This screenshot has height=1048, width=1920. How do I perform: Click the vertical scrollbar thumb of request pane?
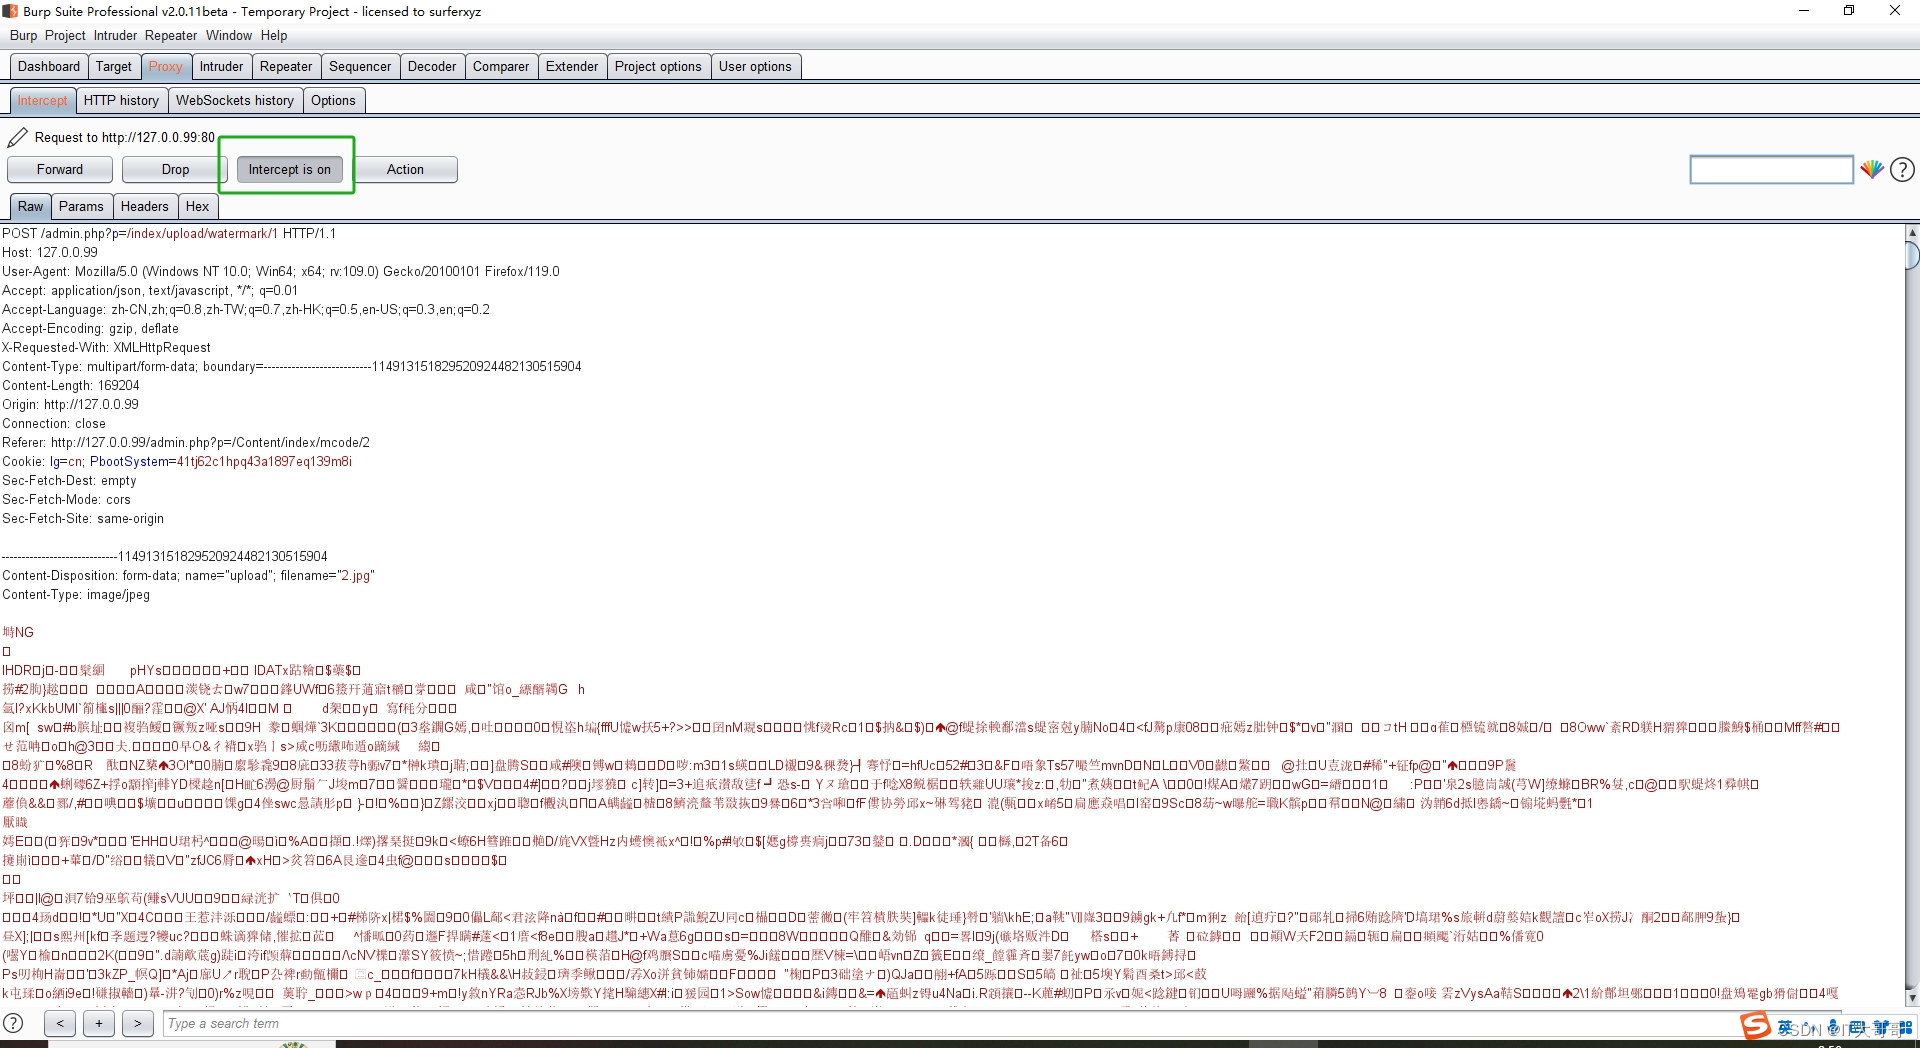[1912, 257]
